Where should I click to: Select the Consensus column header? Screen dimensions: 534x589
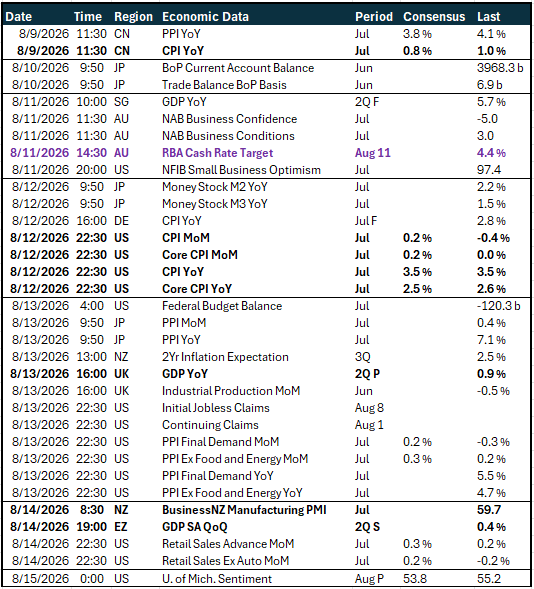(x=434, y=17)
